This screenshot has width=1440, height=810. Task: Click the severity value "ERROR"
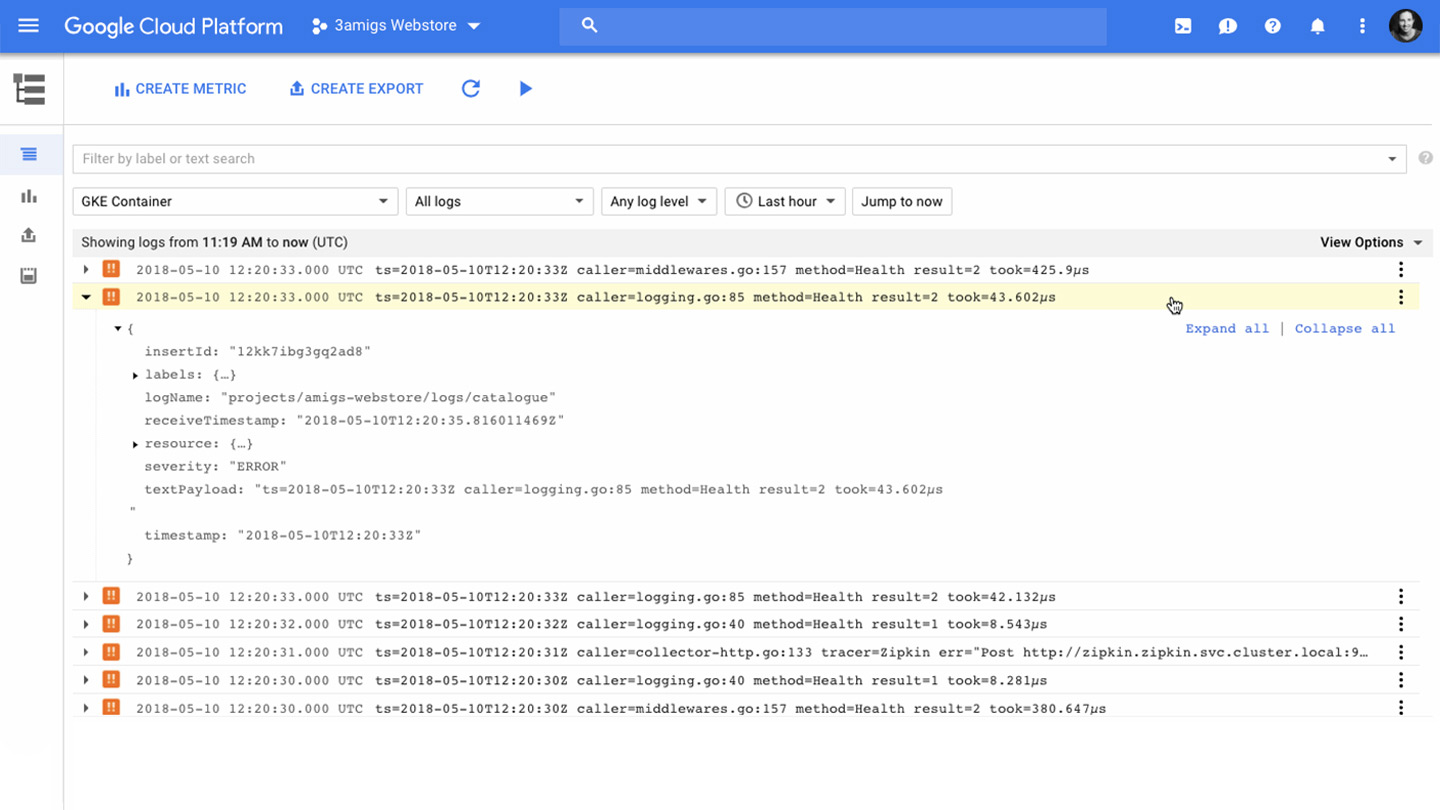pos(258,467)
